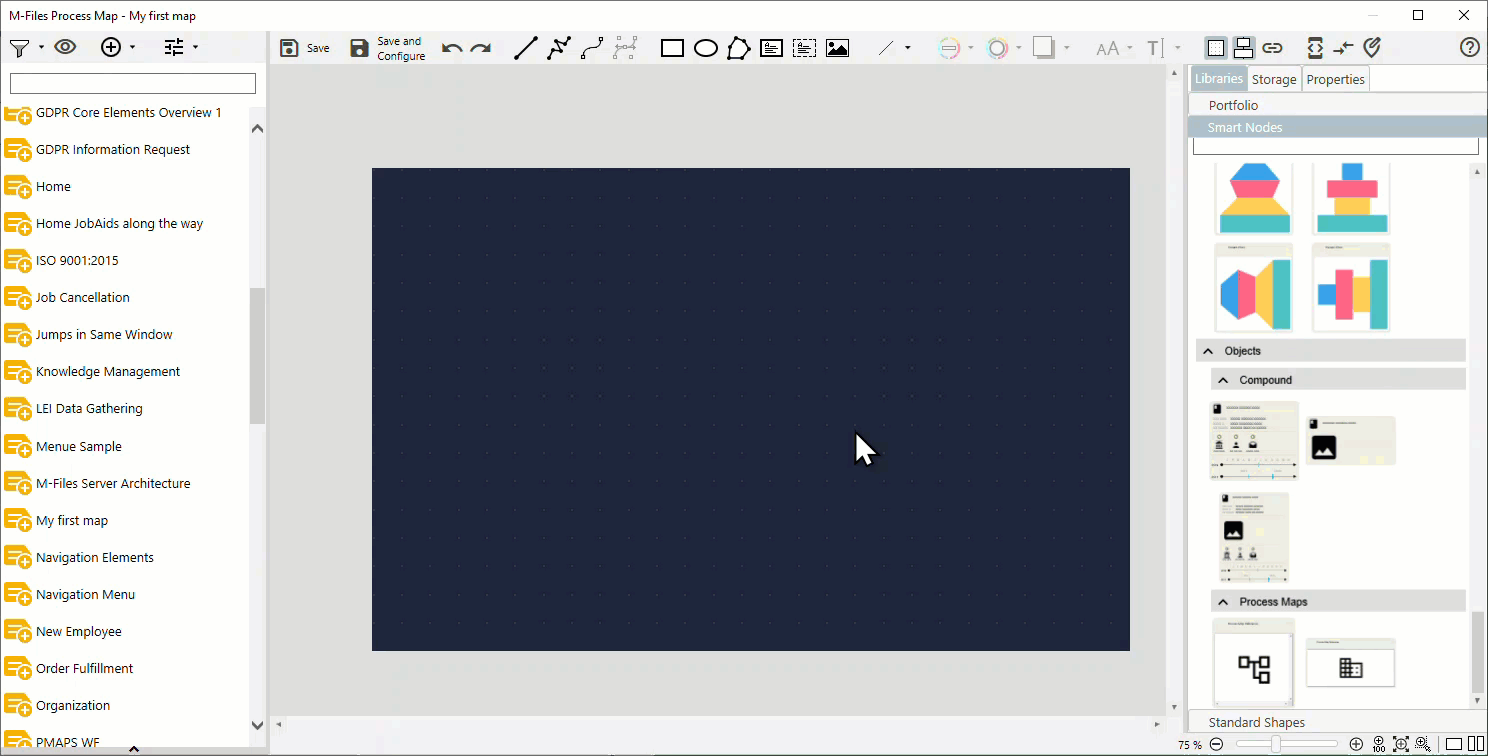Screen dimensions: 1488x756
Task: Select the rectangle shape tool
Action: [672, 48]
